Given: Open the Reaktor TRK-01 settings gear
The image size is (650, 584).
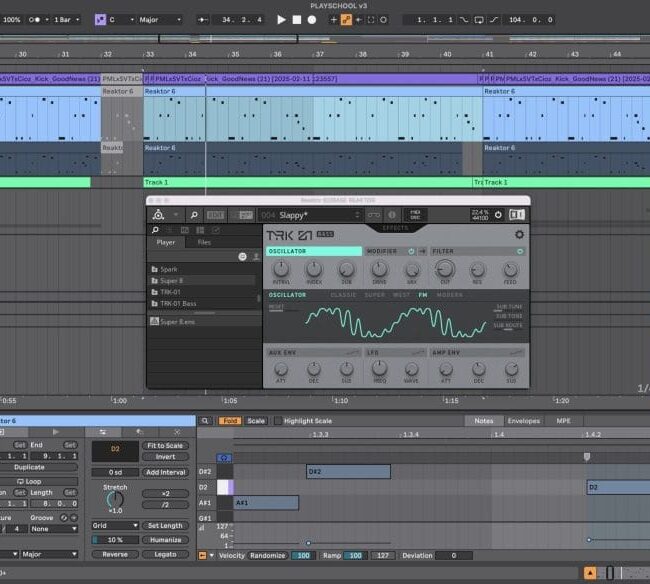Looking at the screenshot, I should tap(519, 235).
